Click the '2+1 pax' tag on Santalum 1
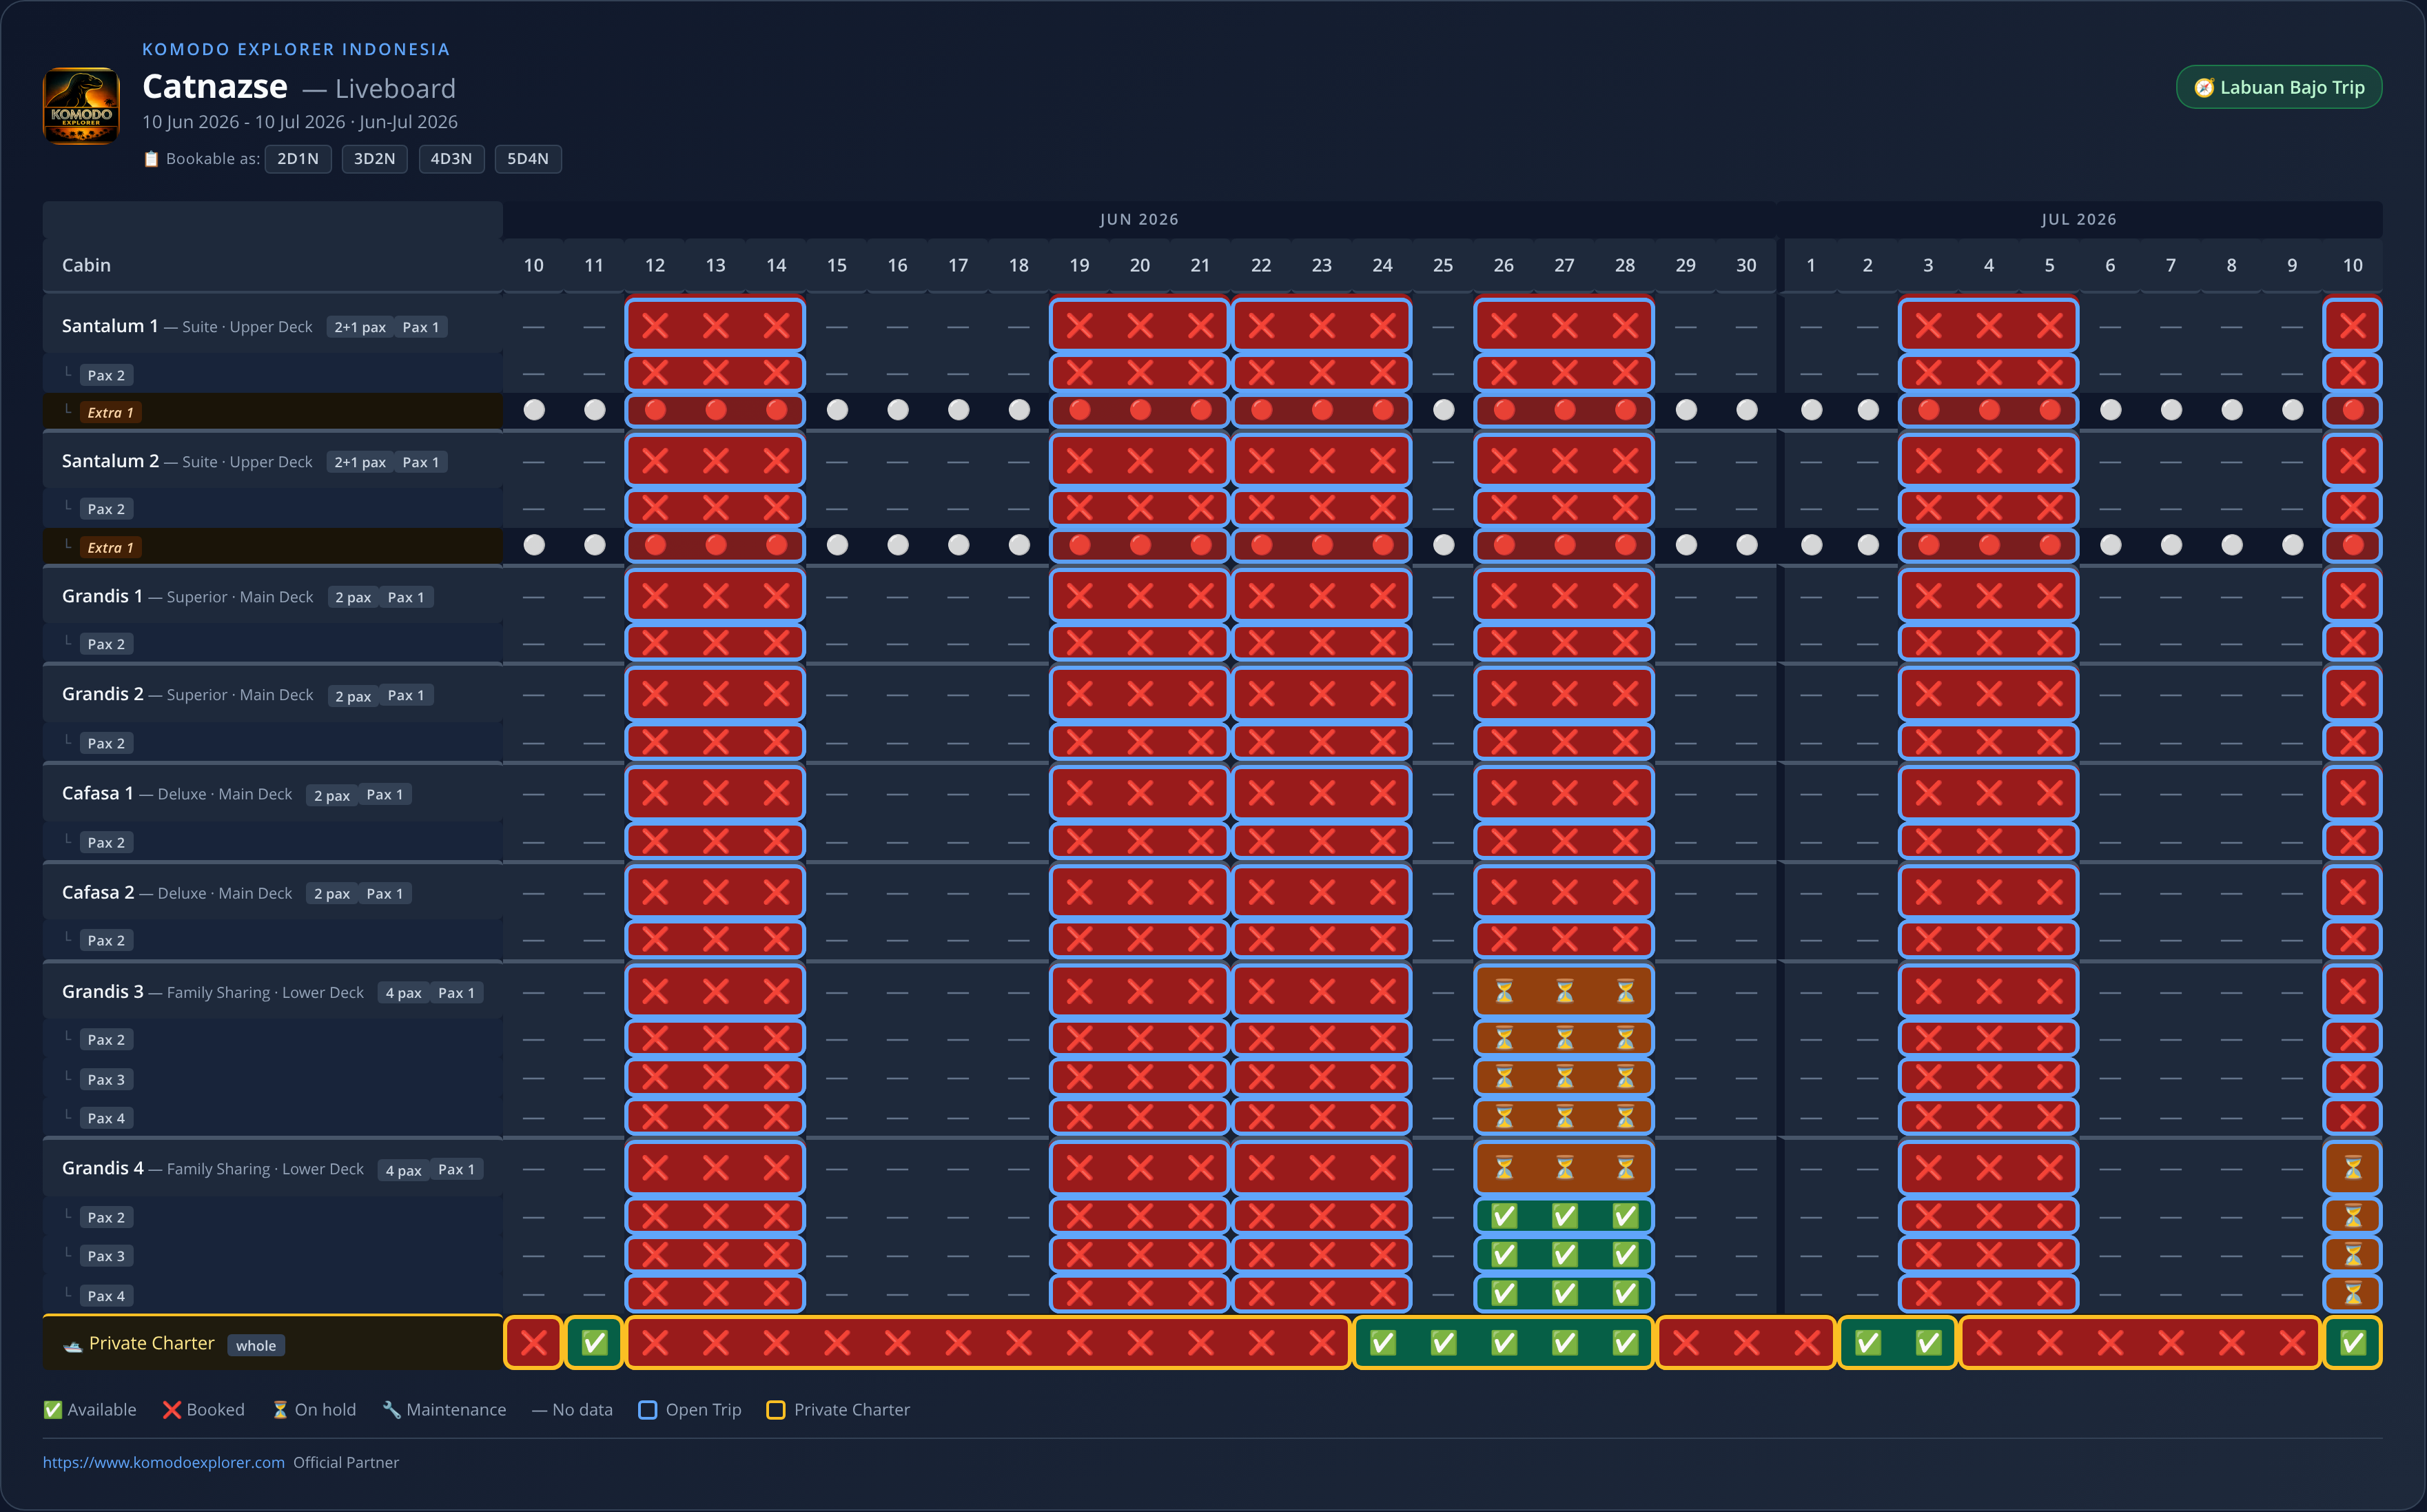 pyautogui.click(x=360, y=327)
